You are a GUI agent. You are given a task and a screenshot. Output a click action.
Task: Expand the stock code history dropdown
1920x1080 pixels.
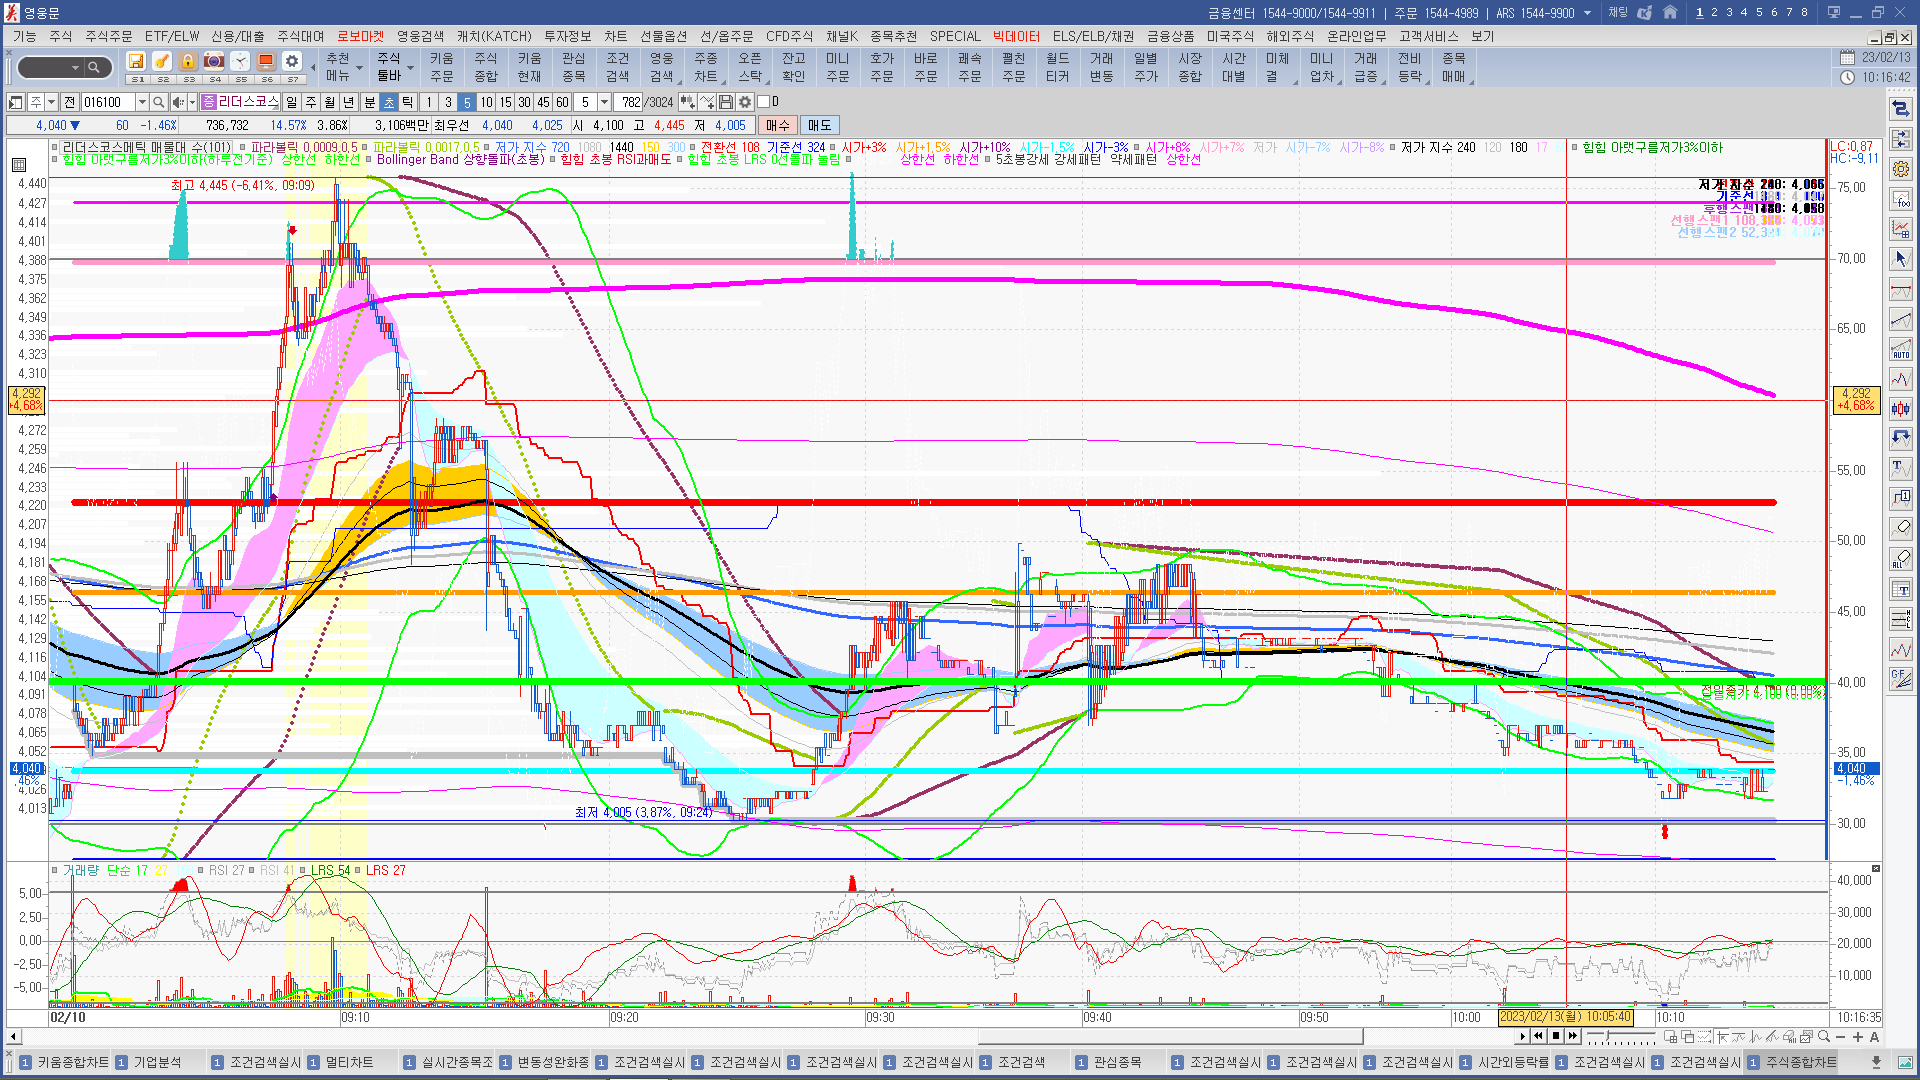pos(142,102)
